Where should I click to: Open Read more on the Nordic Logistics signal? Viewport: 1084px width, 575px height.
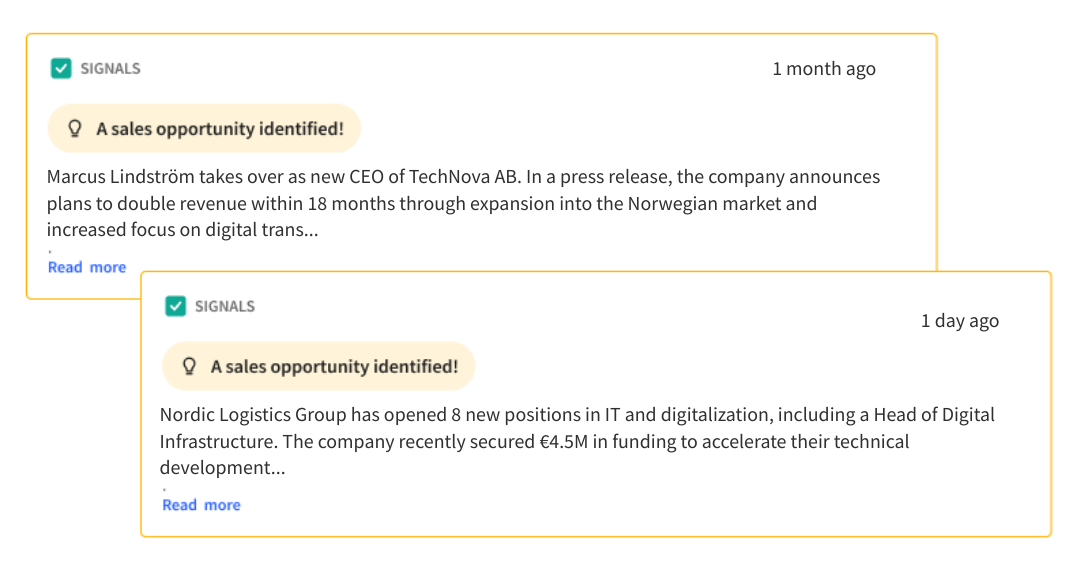click(x=201, y=505)
